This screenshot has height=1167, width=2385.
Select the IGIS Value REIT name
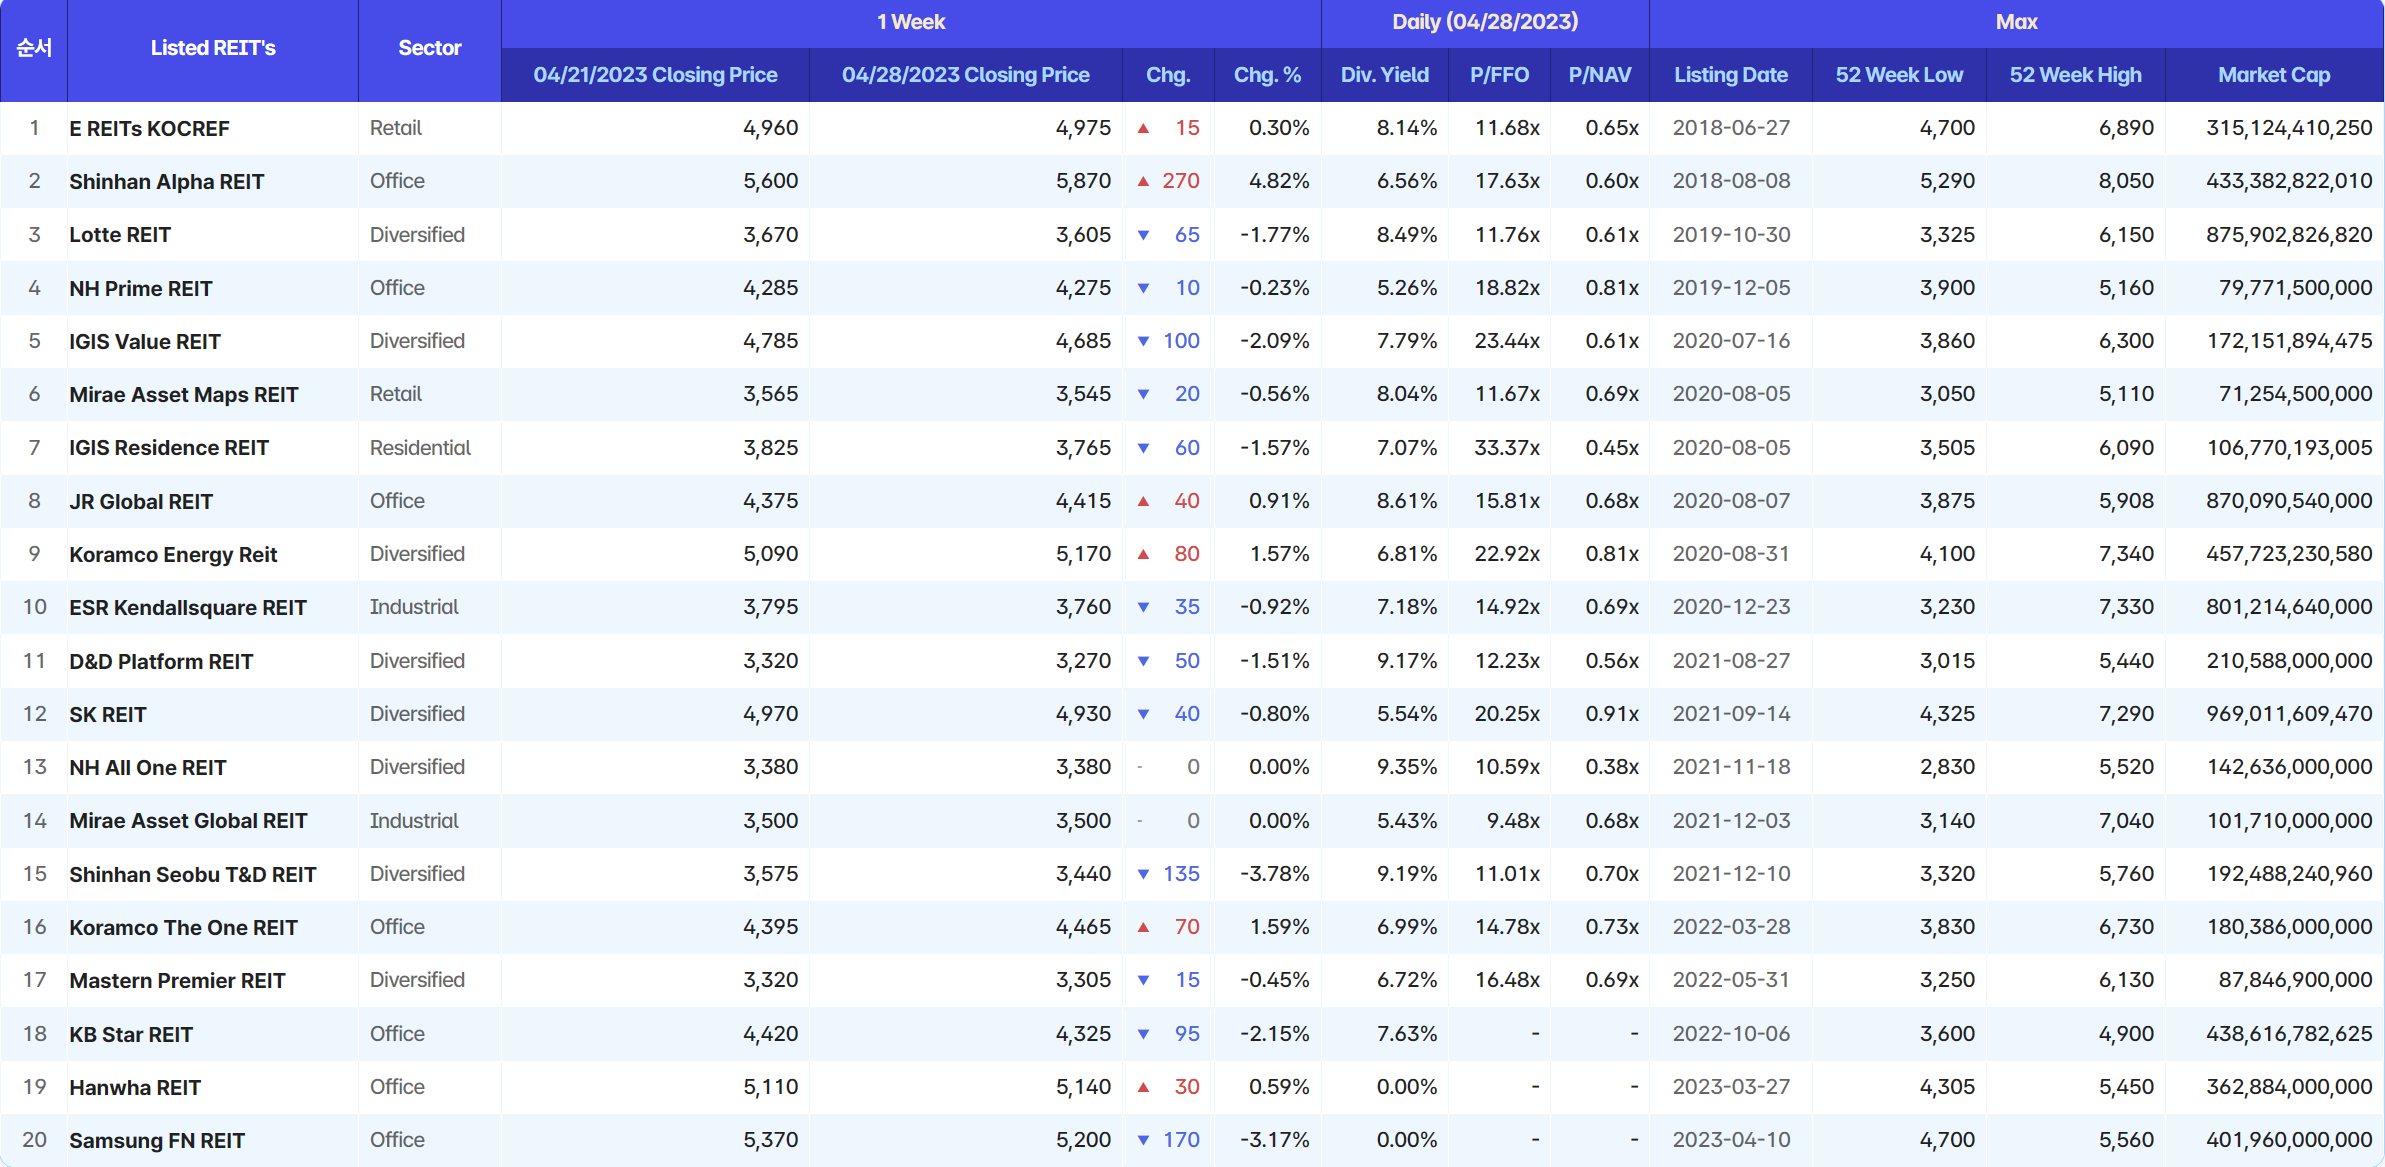(x=145, y=342)
